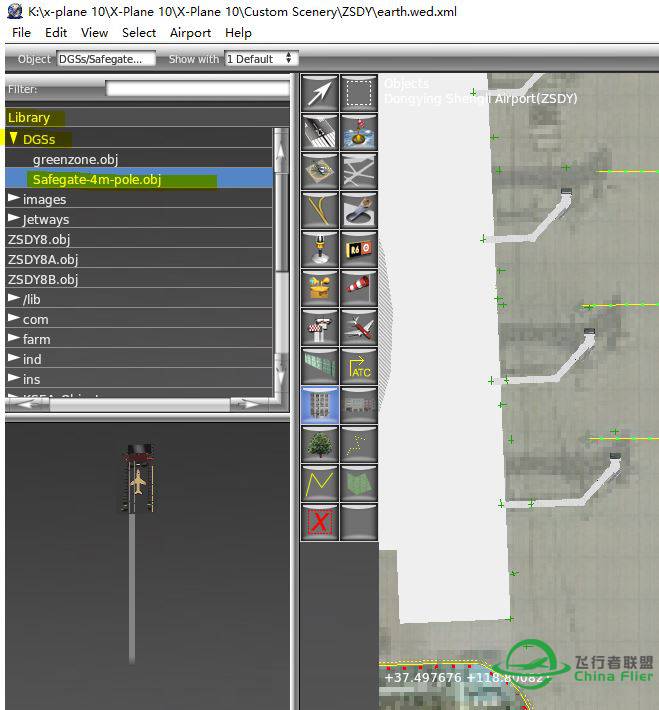
Task: Select ZSDY8A.obj in library
Action: (139, 259)
